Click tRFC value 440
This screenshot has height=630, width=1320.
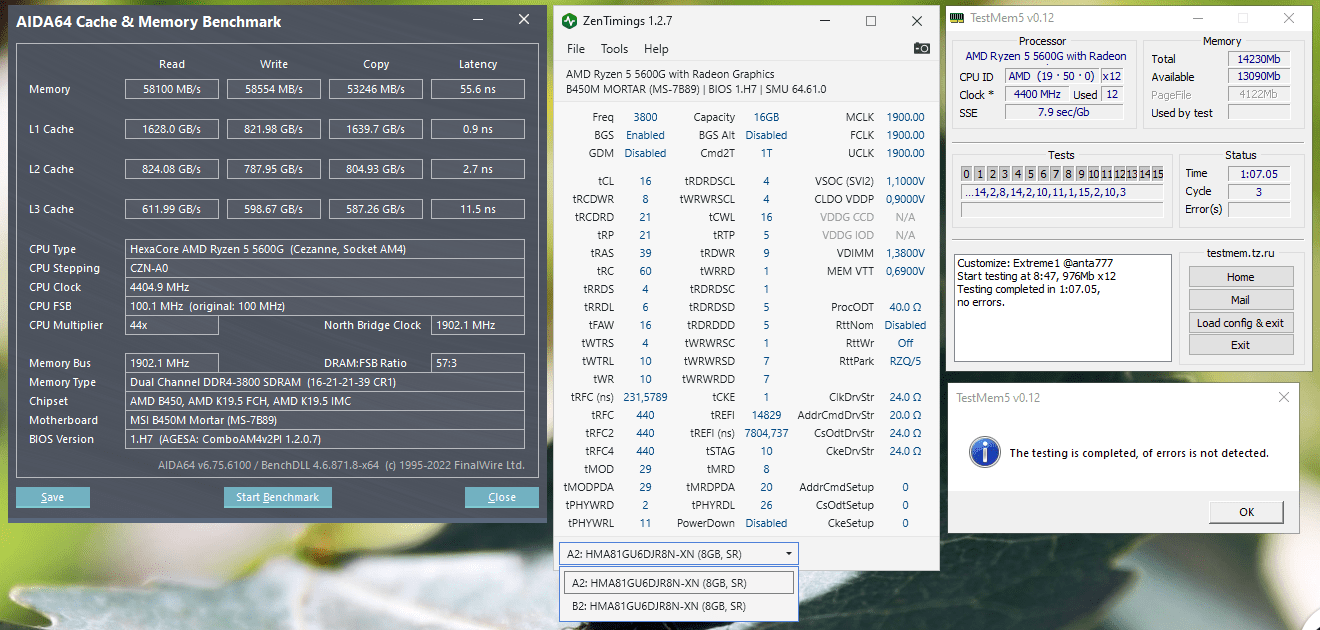click(645, 415)
